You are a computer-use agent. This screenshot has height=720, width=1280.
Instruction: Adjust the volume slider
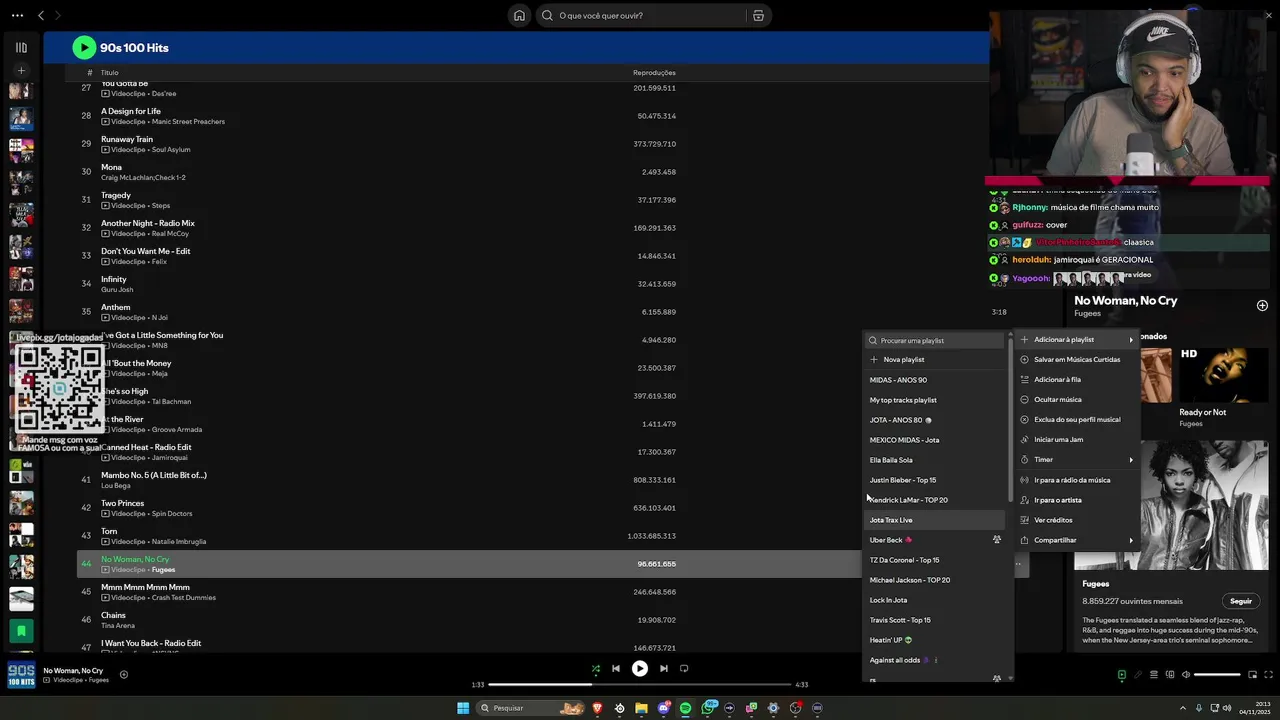[1217, 674]
